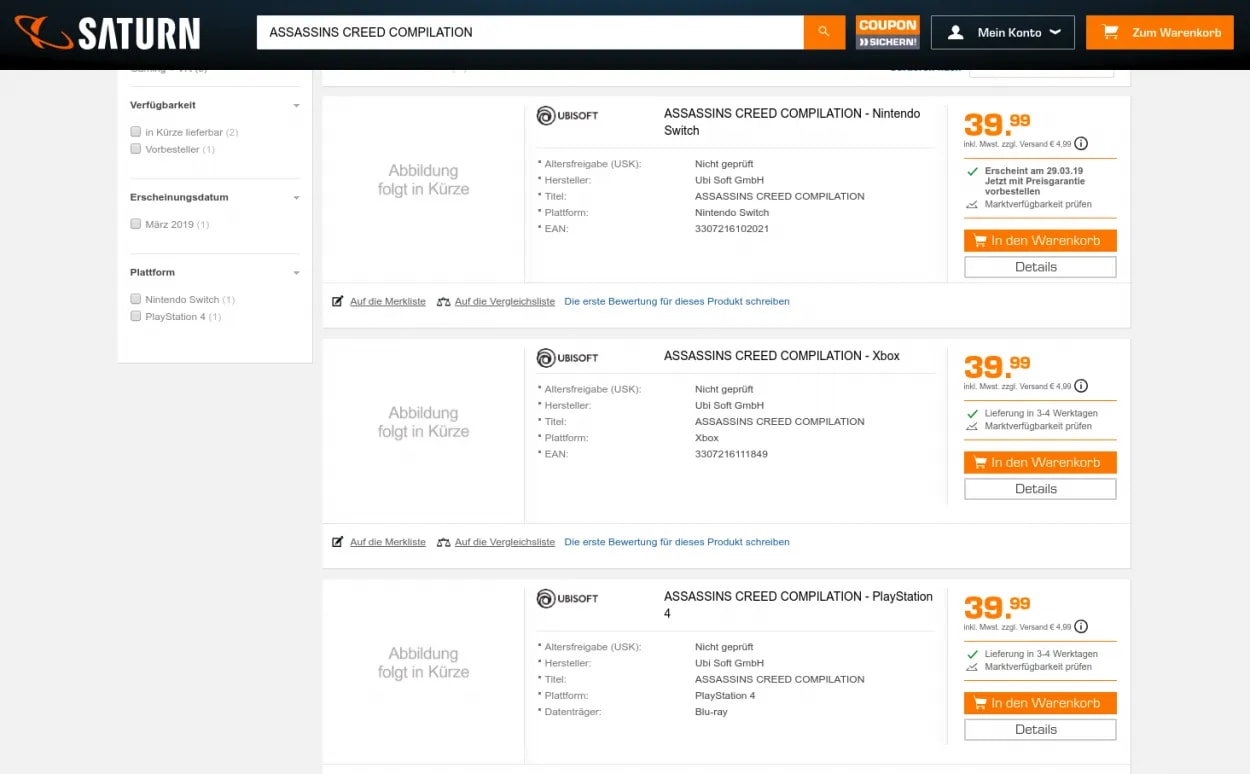The image size is (1250, 774).
Task: Click the Saturn logo in header
Action: 108,33
